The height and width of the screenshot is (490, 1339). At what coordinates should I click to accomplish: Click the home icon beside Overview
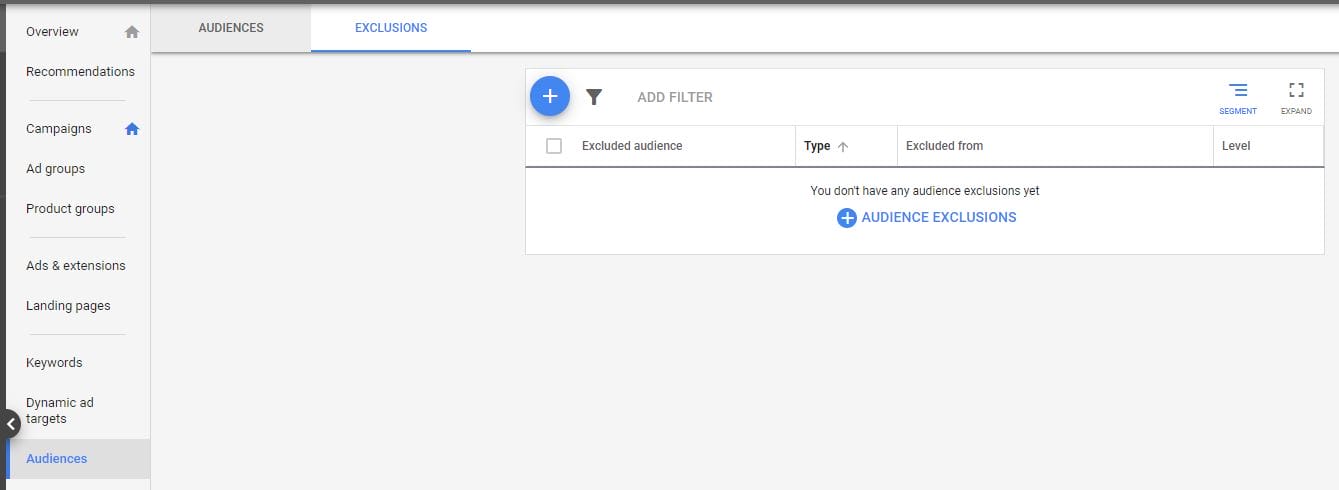[132, 32]
